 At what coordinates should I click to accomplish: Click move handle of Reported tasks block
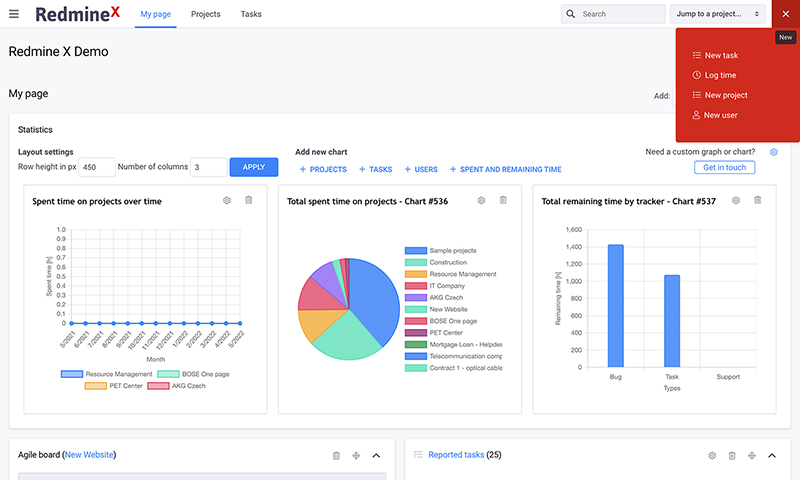752,456
